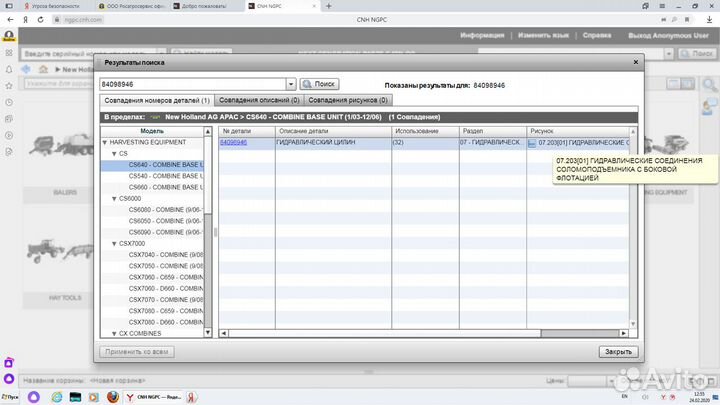Click the Поиск search button in dialog

coord(319,85)
